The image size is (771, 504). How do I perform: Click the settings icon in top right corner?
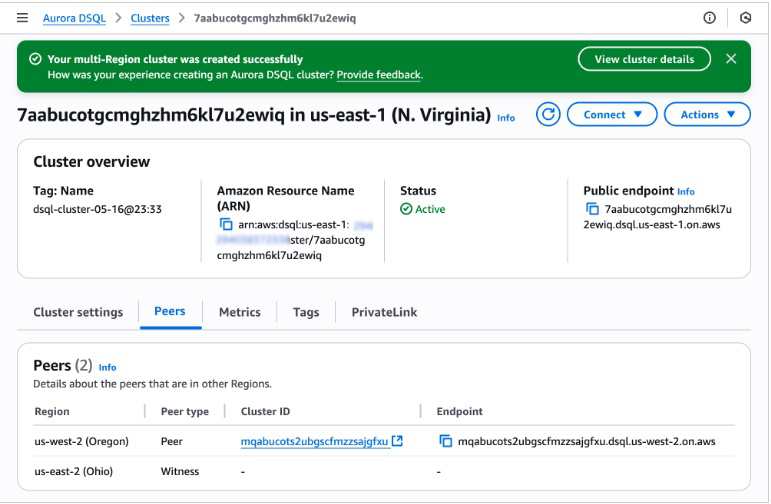745,18
